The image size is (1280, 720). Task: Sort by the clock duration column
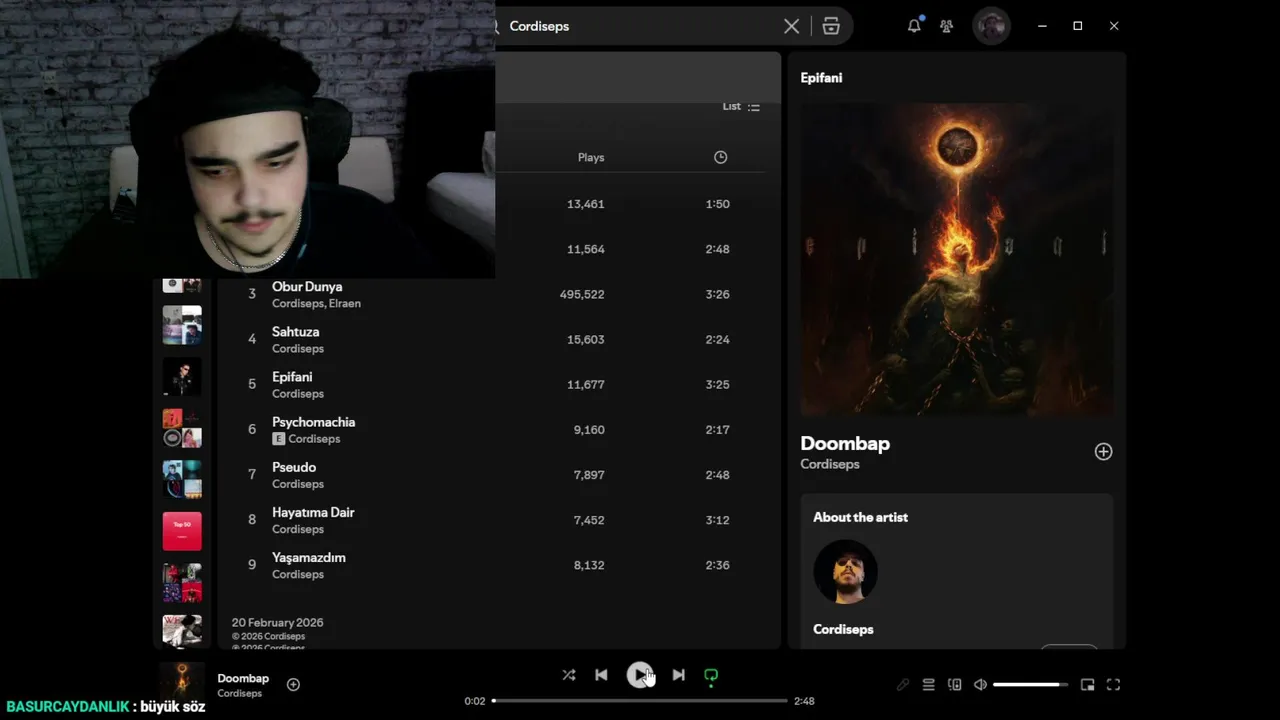(720, 157)
